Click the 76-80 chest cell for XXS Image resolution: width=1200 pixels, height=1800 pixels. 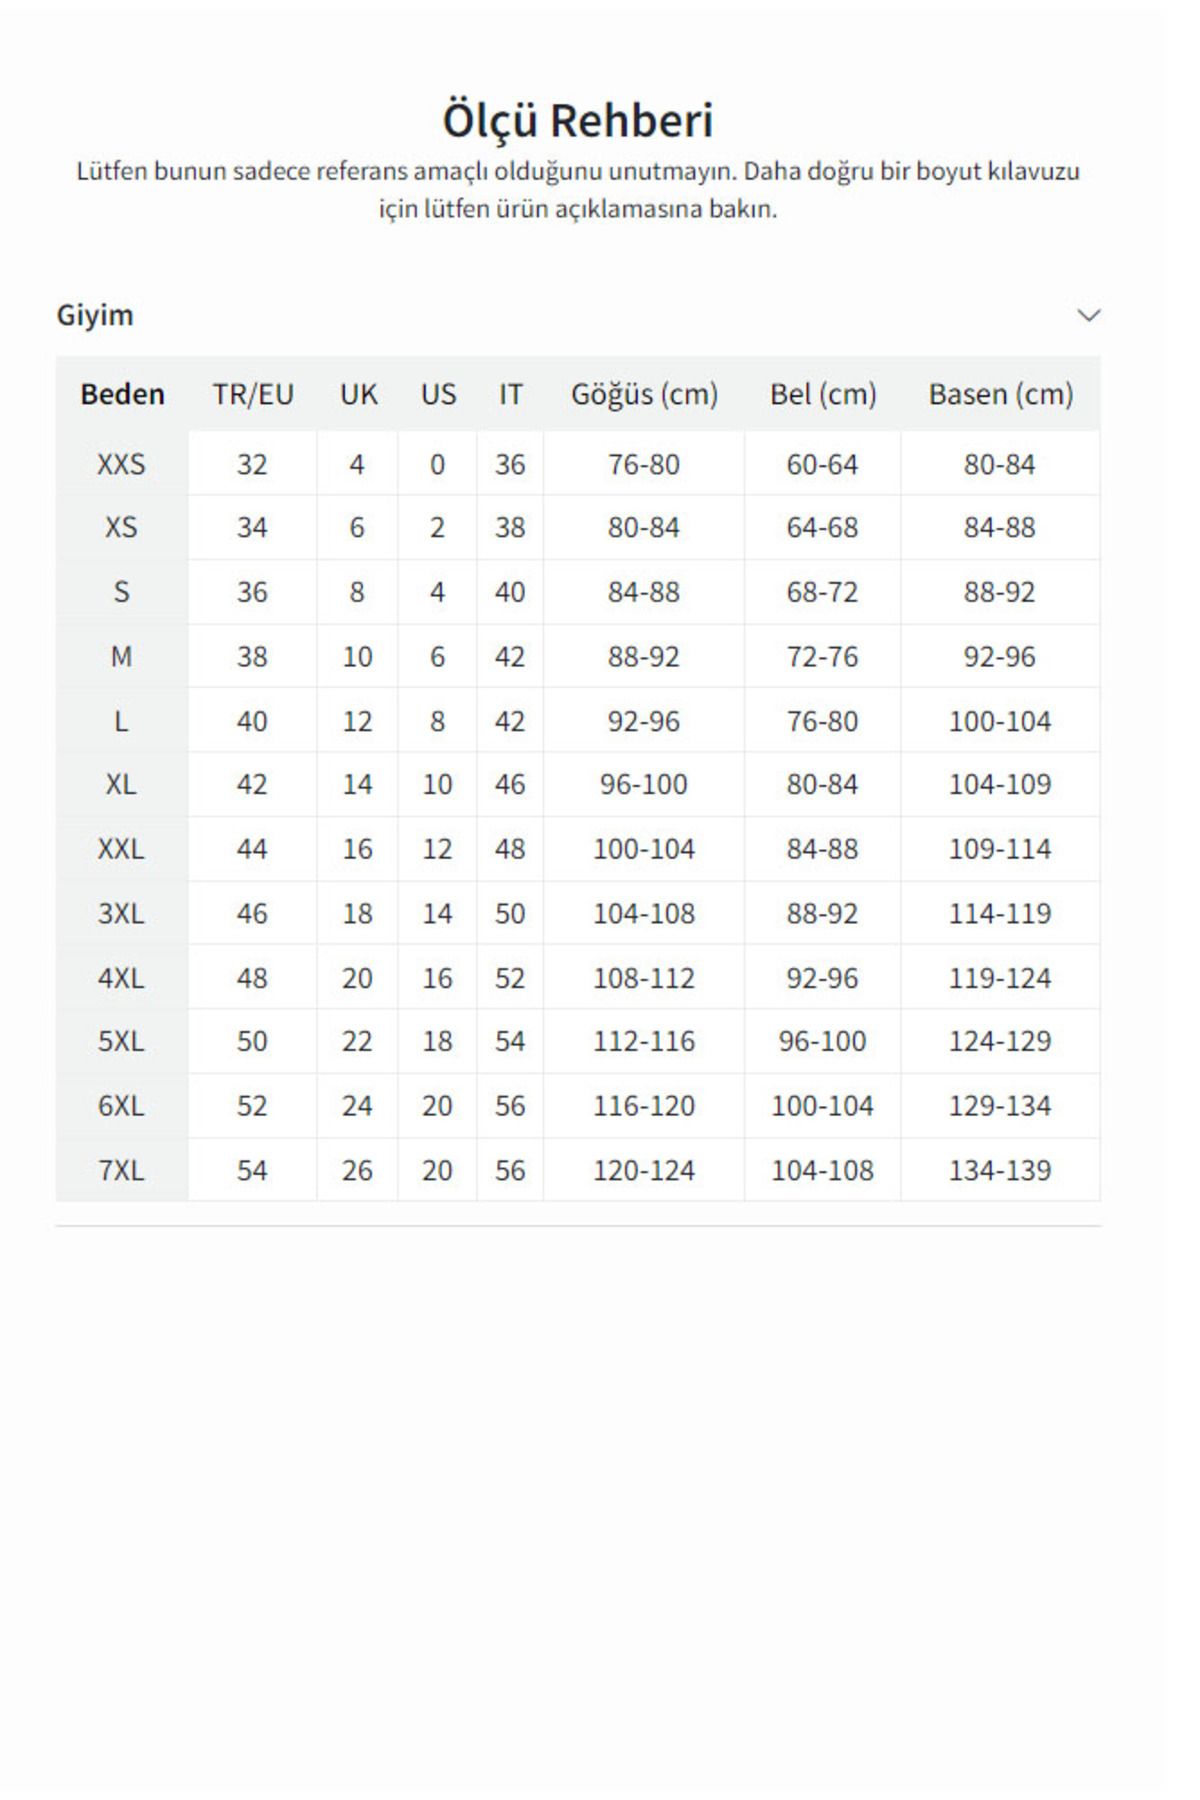tap(644, 464)
